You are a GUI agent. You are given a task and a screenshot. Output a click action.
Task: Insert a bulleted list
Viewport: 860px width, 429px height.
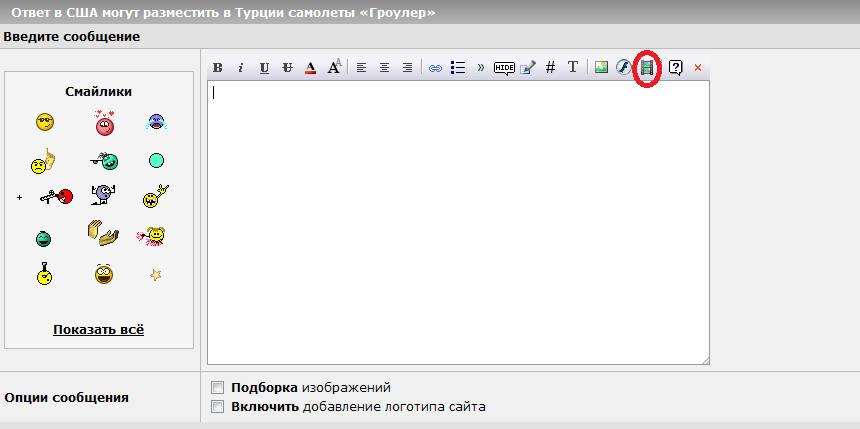pos(457,67)
